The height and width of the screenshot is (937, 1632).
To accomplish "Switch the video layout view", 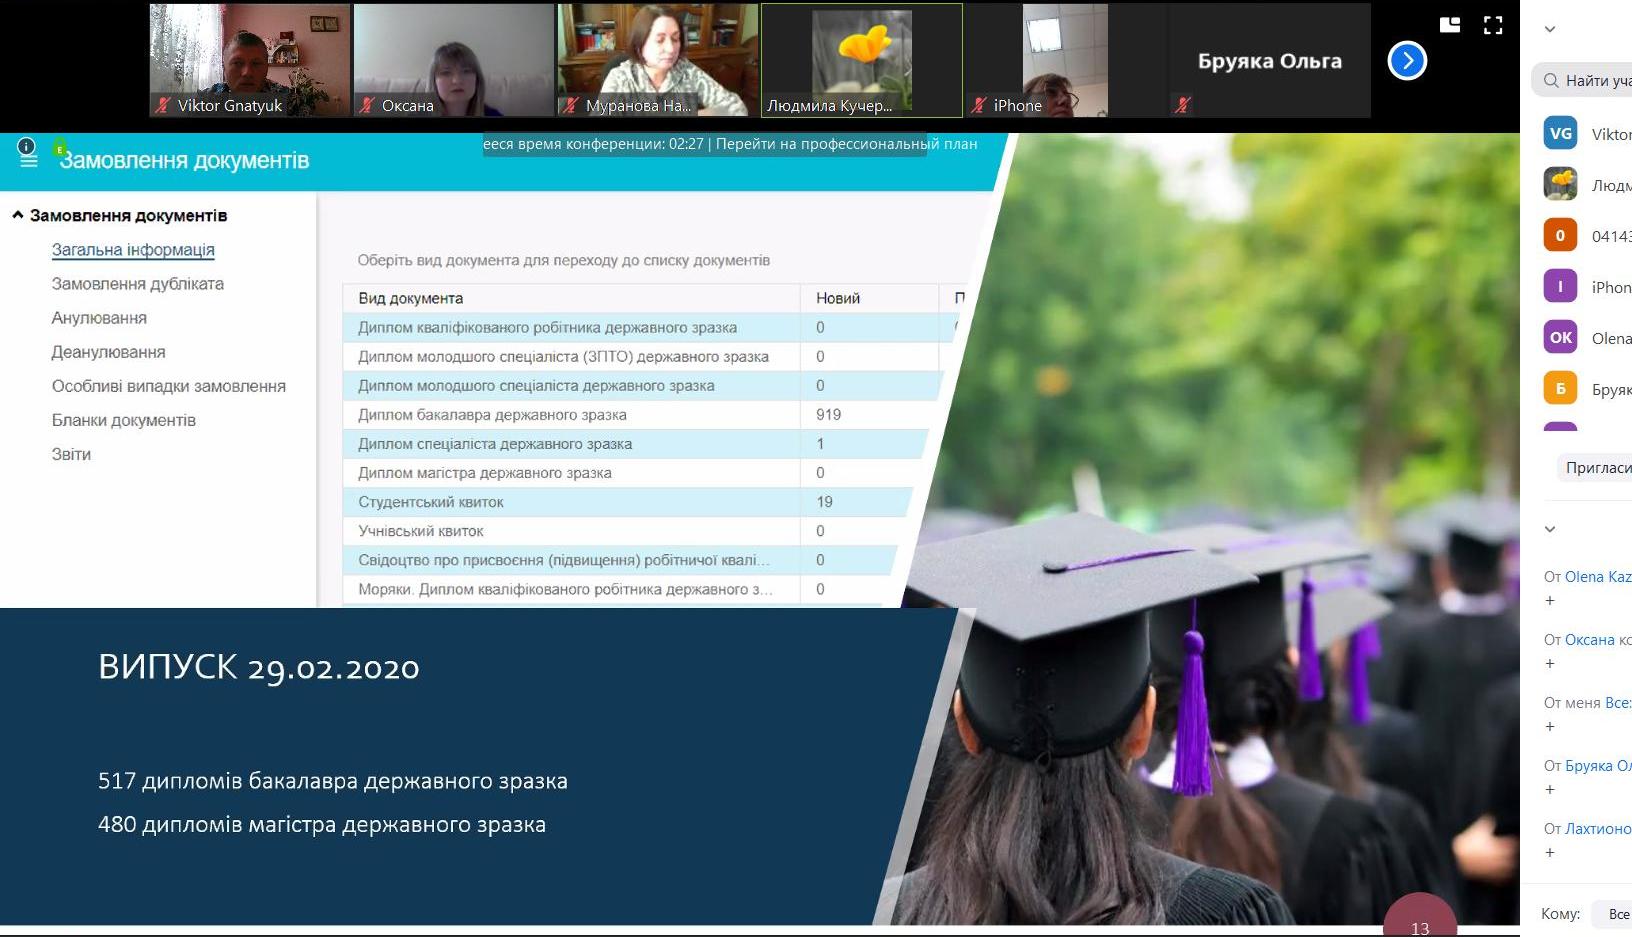I will click(1450, 26).
